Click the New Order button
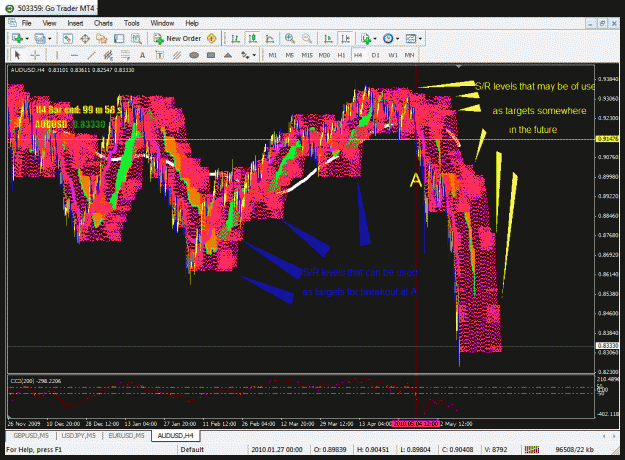The image size is (625, 460). (178, 39)
